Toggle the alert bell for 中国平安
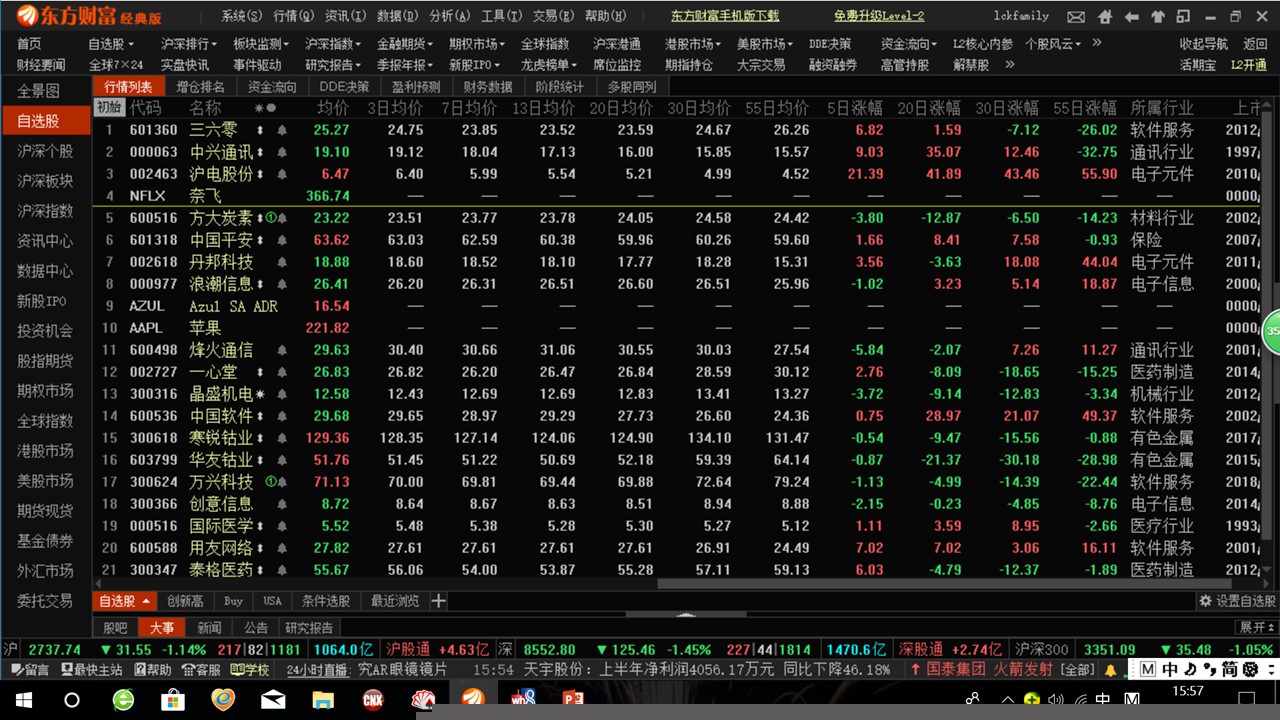 pos(282,240)
